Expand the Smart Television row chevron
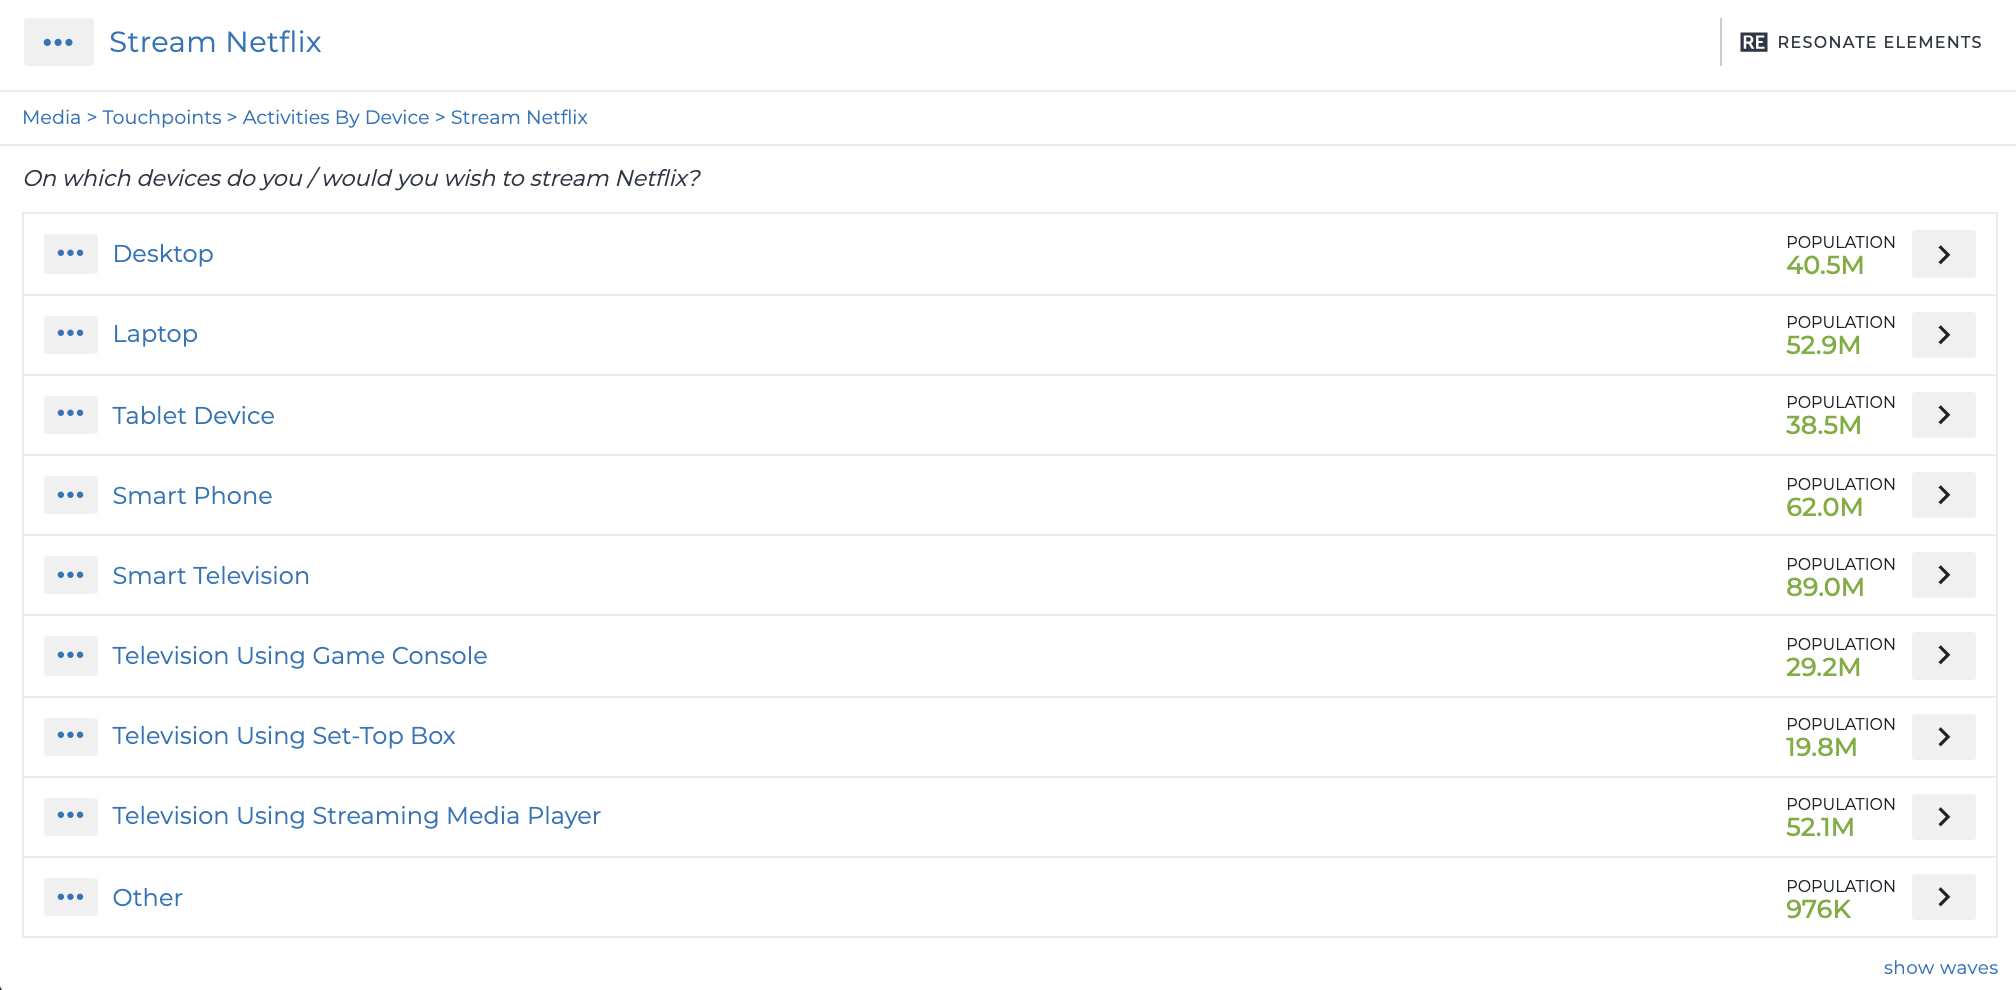2016x990 pixels. click(x=1944, y=575)
